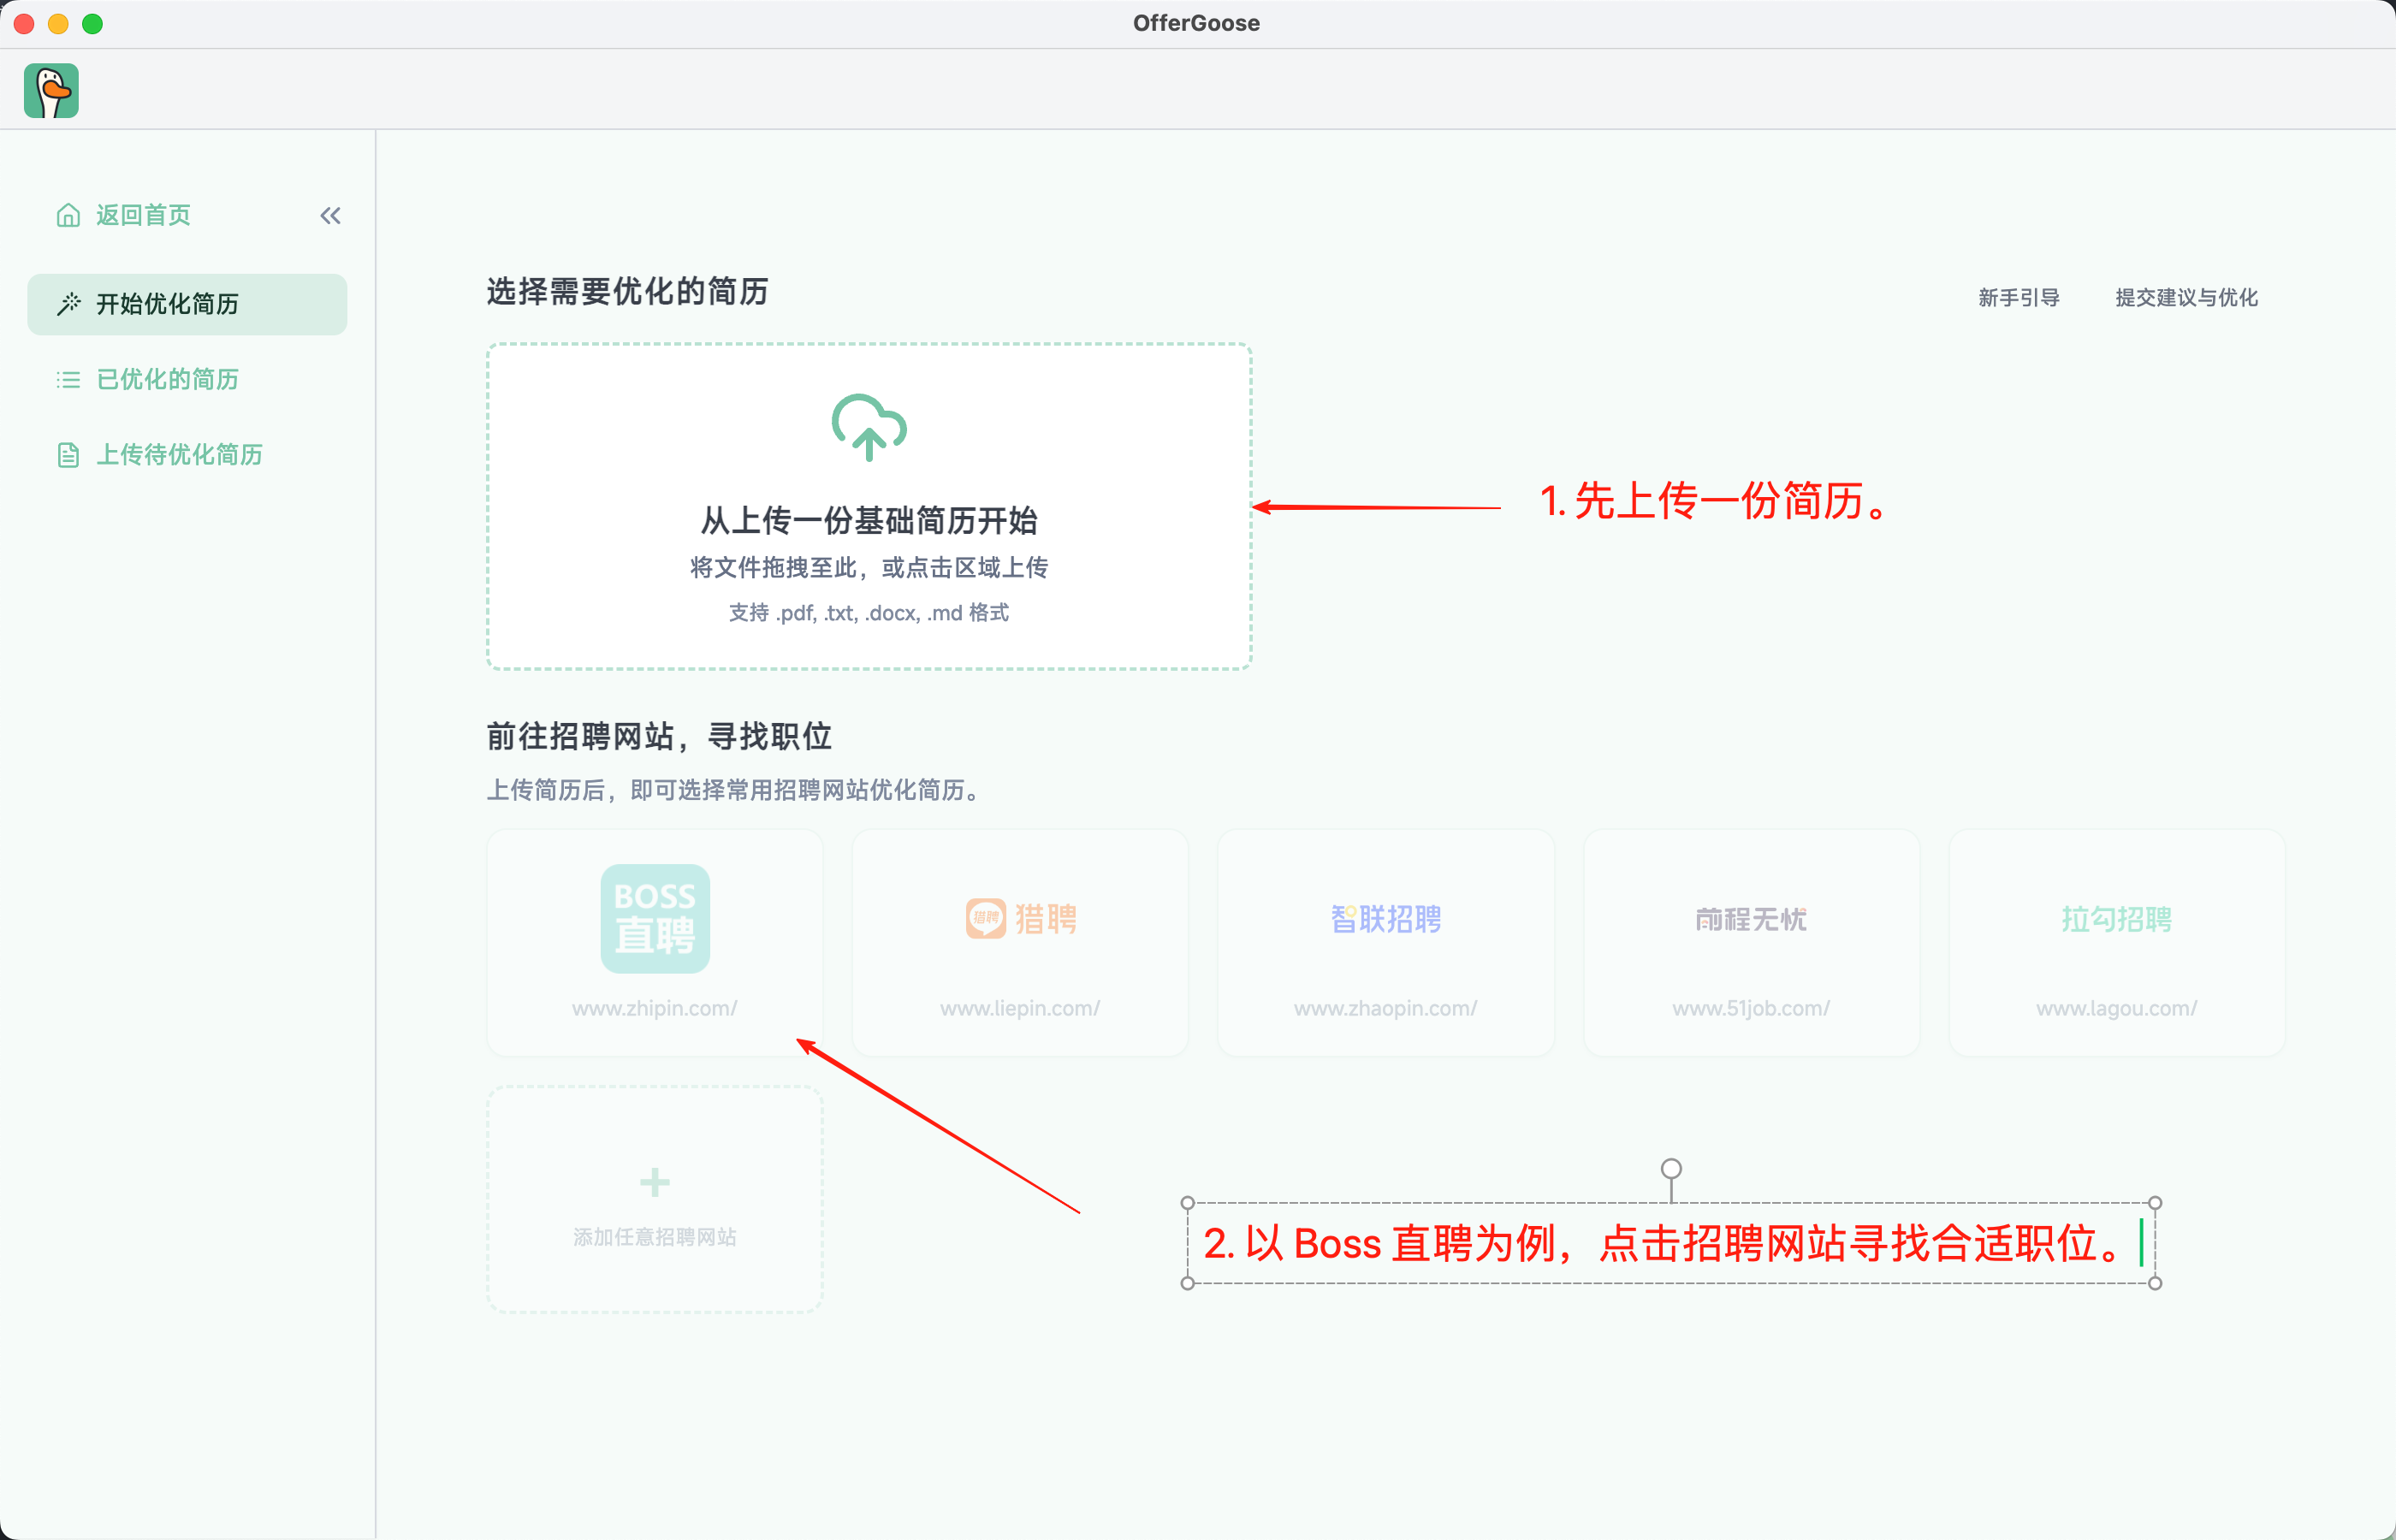Collapse the sidebar with double chevron

[x=330, y=215]
